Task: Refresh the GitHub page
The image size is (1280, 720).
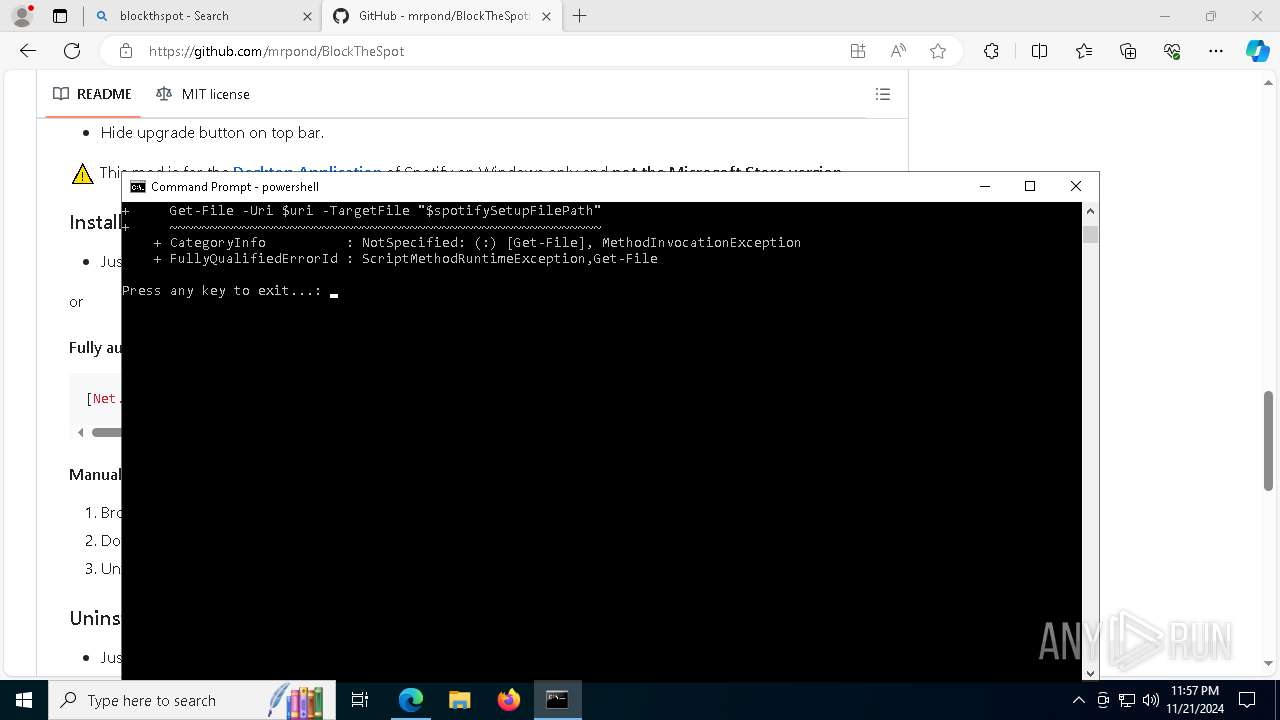Action: [x=72, y=51]
